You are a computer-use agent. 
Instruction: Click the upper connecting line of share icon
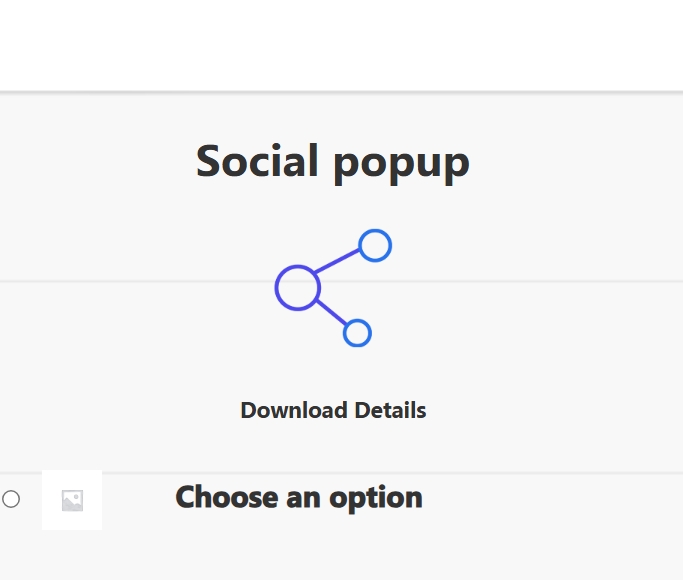pos(337,261)
